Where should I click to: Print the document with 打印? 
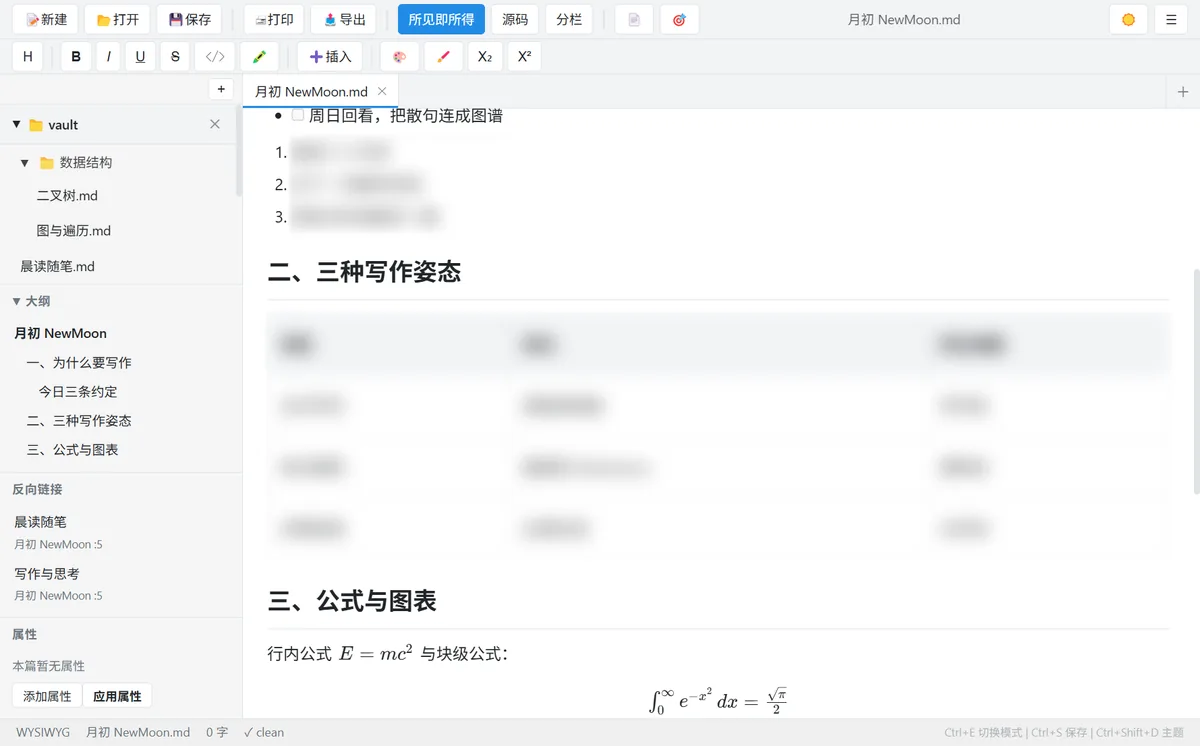tap(274, 19)
